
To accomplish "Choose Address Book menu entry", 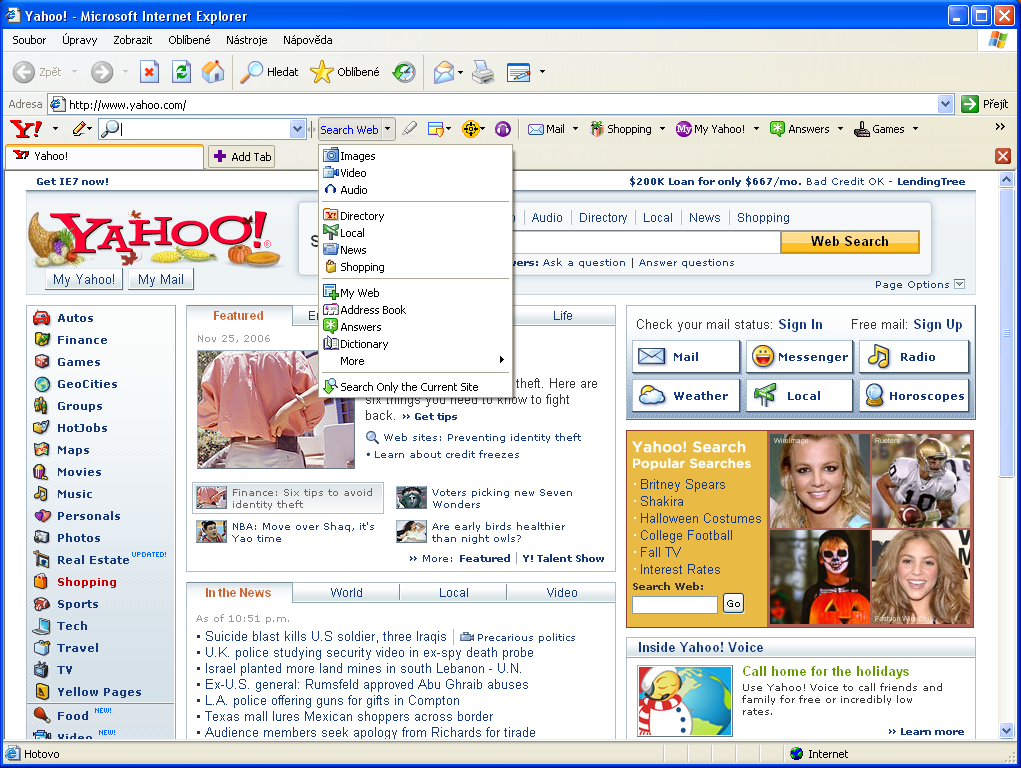I will click(x=415, y=310).
